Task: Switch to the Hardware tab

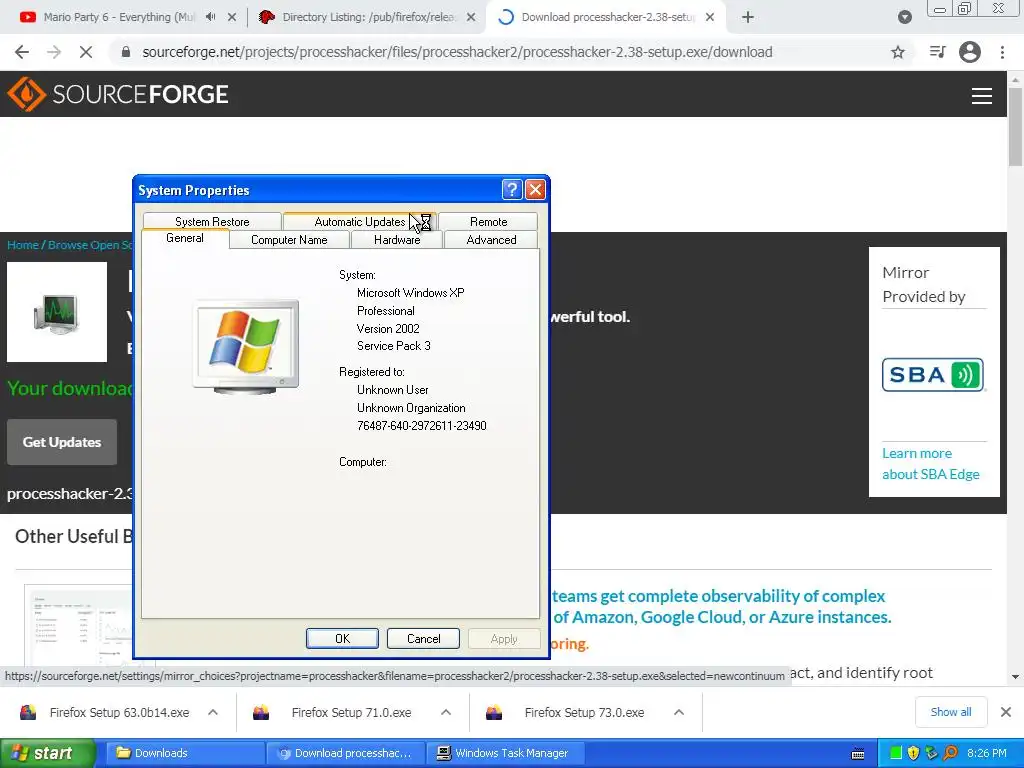Action: pyautogui.click(x=397, y=240)
